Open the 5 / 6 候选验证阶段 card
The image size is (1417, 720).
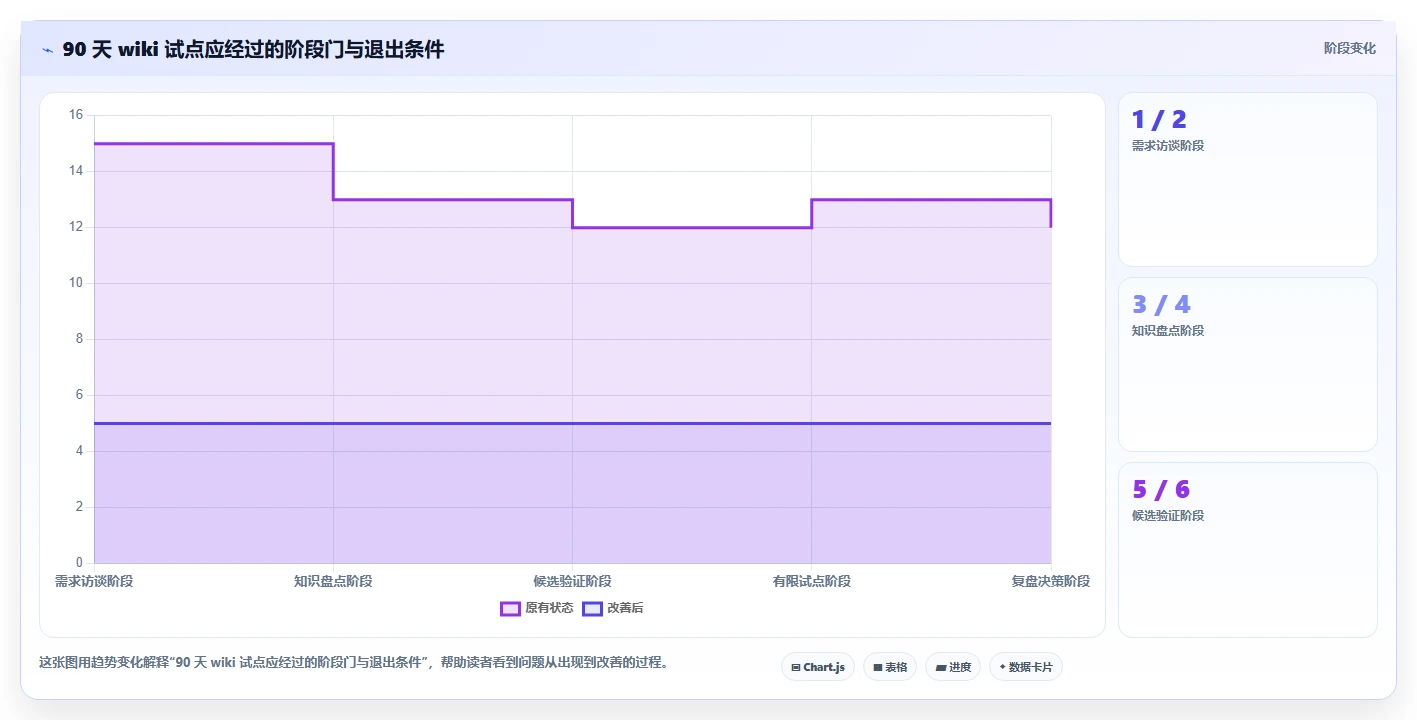(x=1248, y=550)
